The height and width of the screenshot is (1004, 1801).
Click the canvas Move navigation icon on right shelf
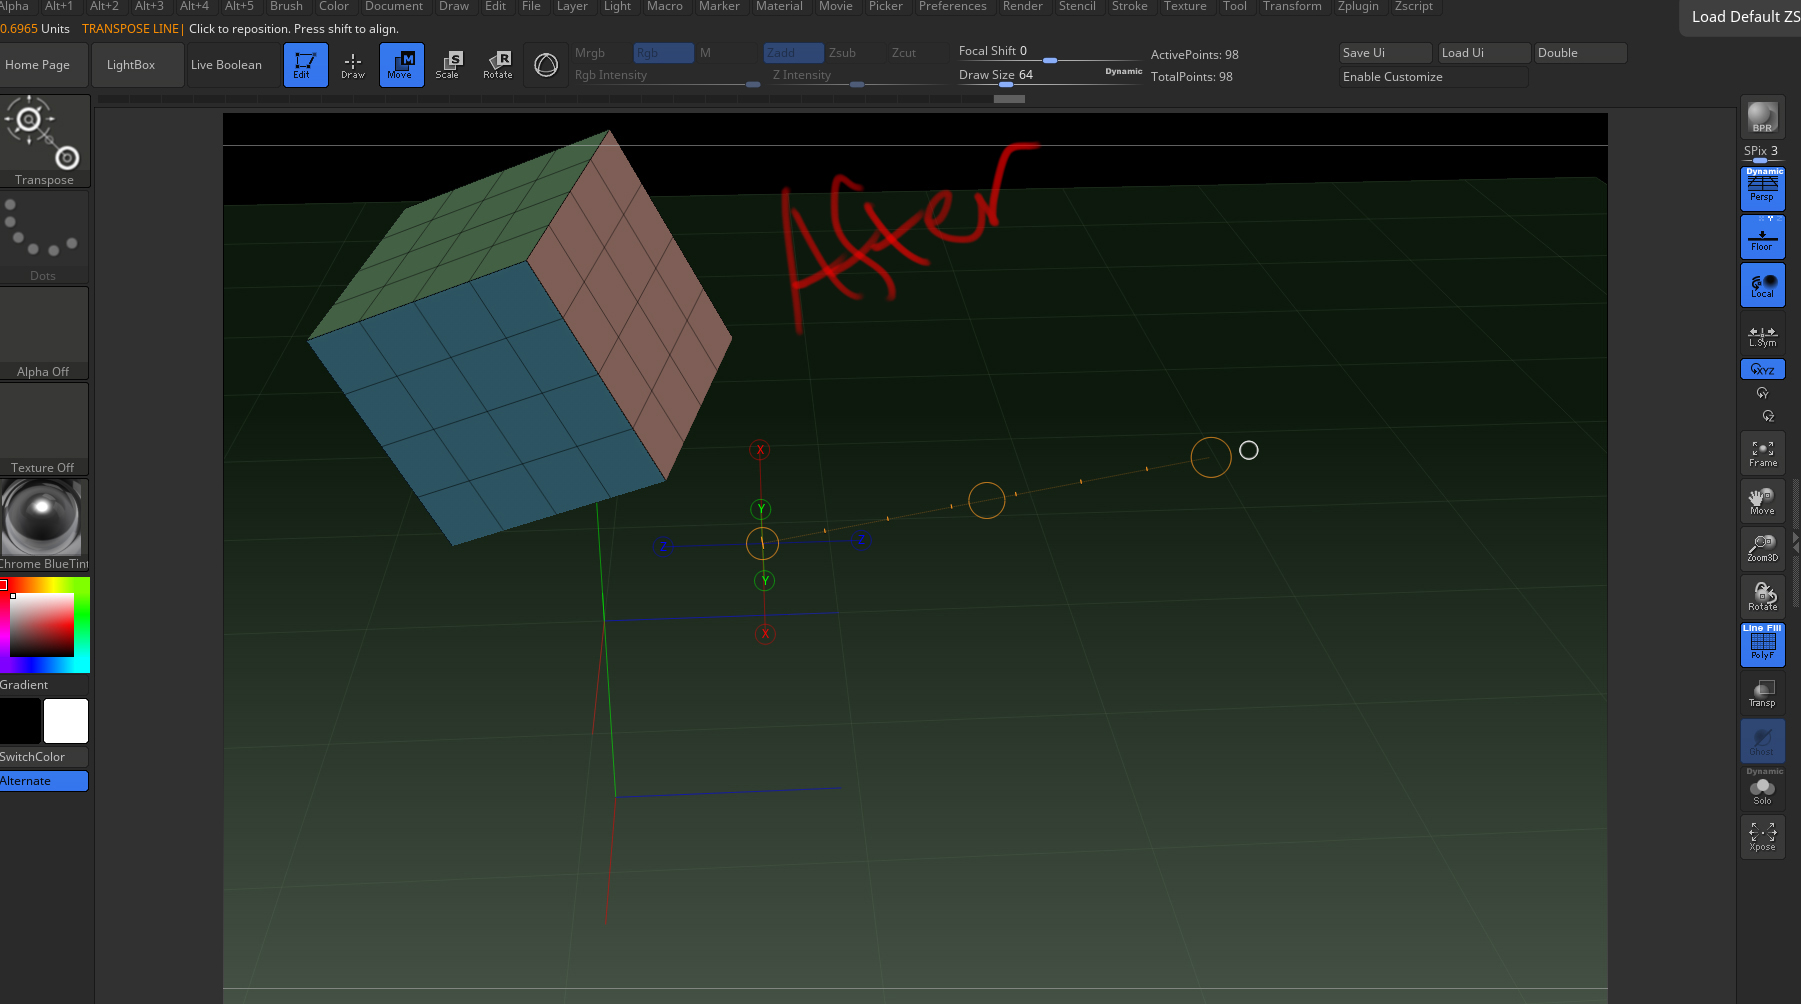tap(1762, 501)
